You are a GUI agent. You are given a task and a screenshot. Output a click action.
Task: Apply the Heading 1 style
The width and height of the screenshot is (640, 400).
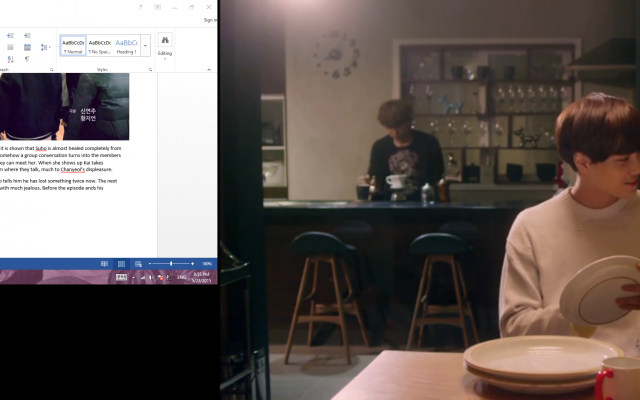tap(126, 46)
